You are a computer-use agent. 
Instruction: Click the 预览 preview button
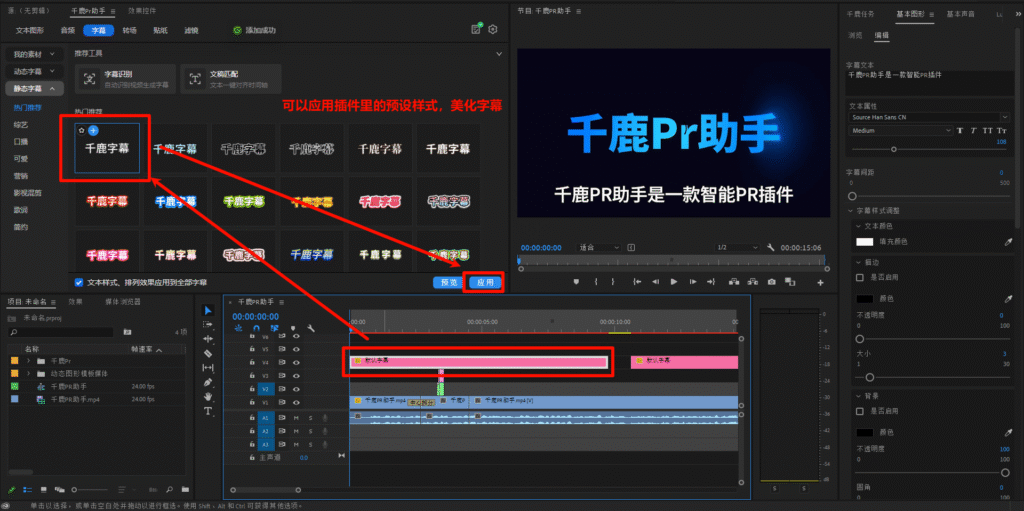click(x=449, y=282)
